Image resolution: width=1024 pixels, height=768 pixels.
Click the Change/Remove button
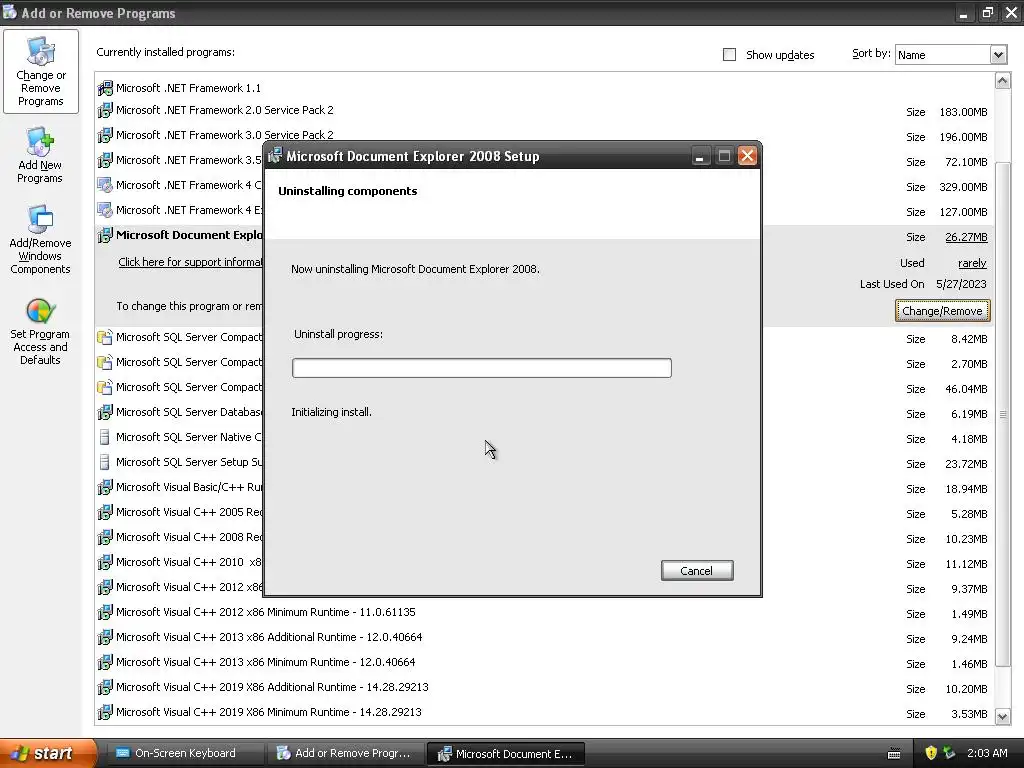[x=942, y=311]
